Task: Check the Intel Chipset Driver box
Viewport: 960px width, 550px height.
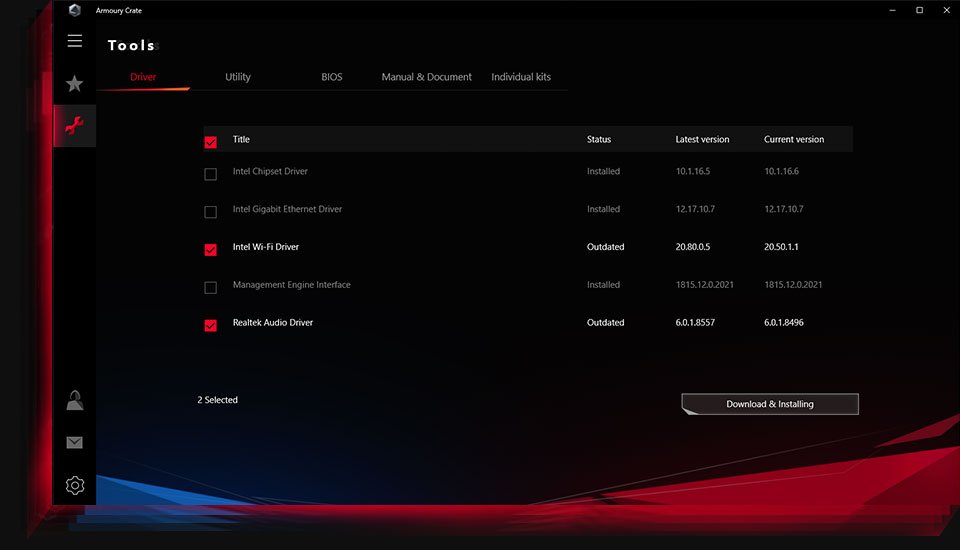Action: coord(210,174)
